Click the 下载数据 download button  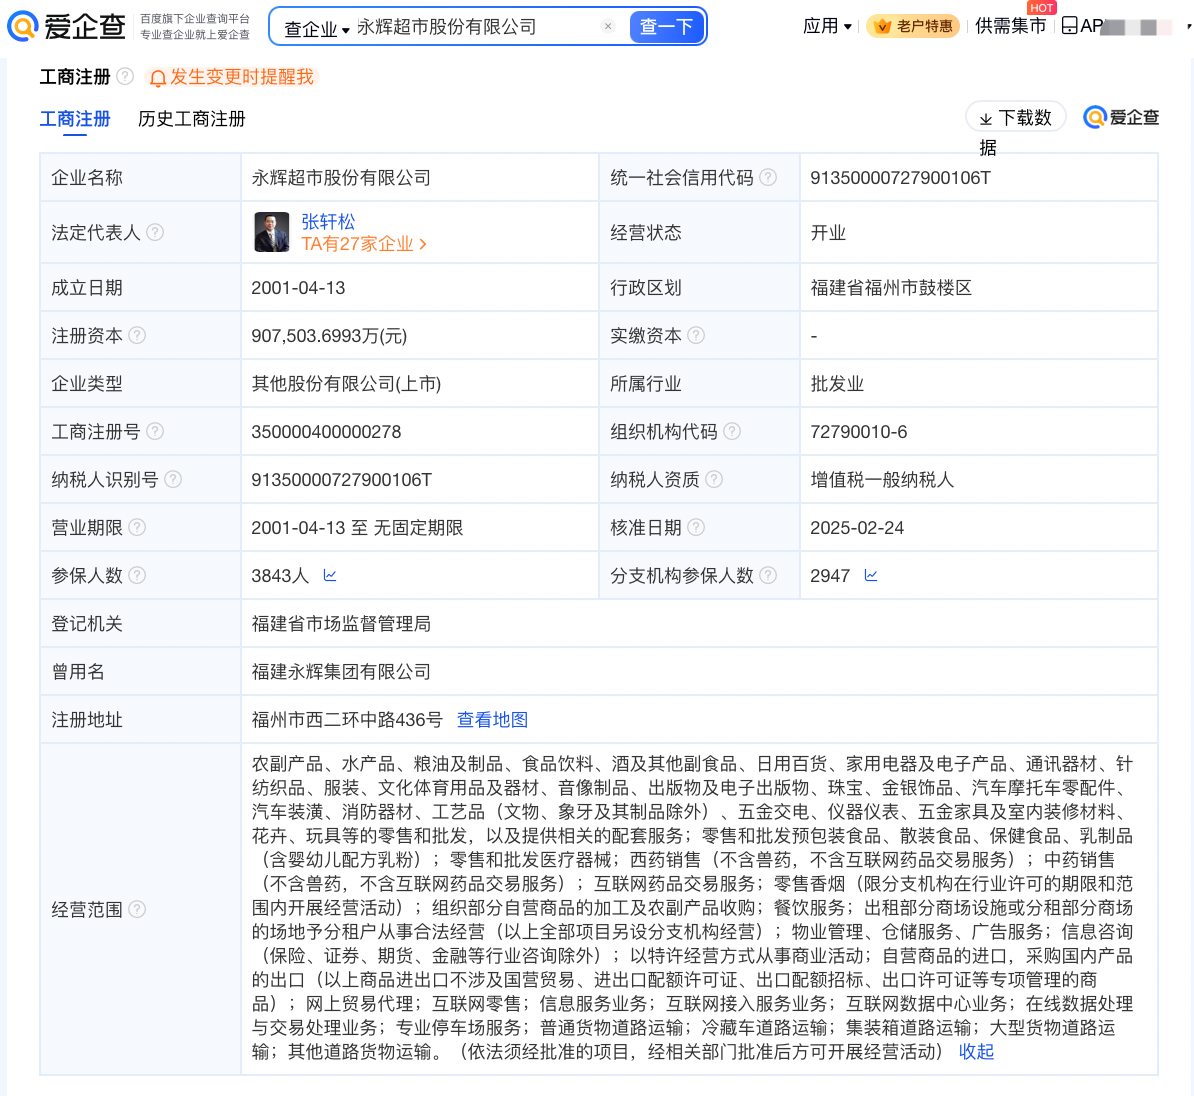tap(1017, 118)
